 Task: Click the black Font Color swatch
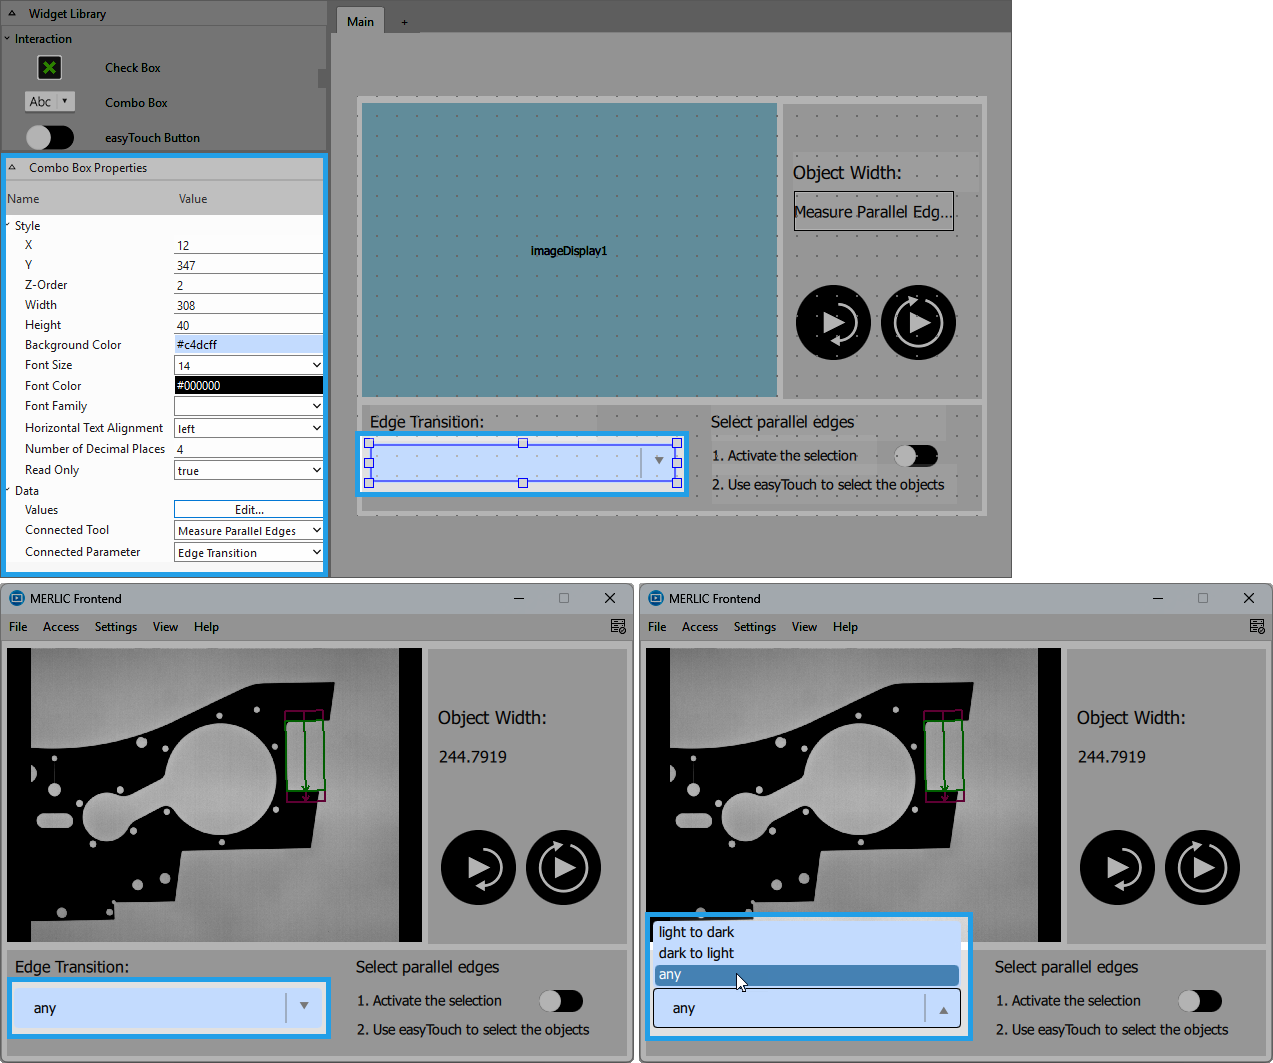coord(248,386)
